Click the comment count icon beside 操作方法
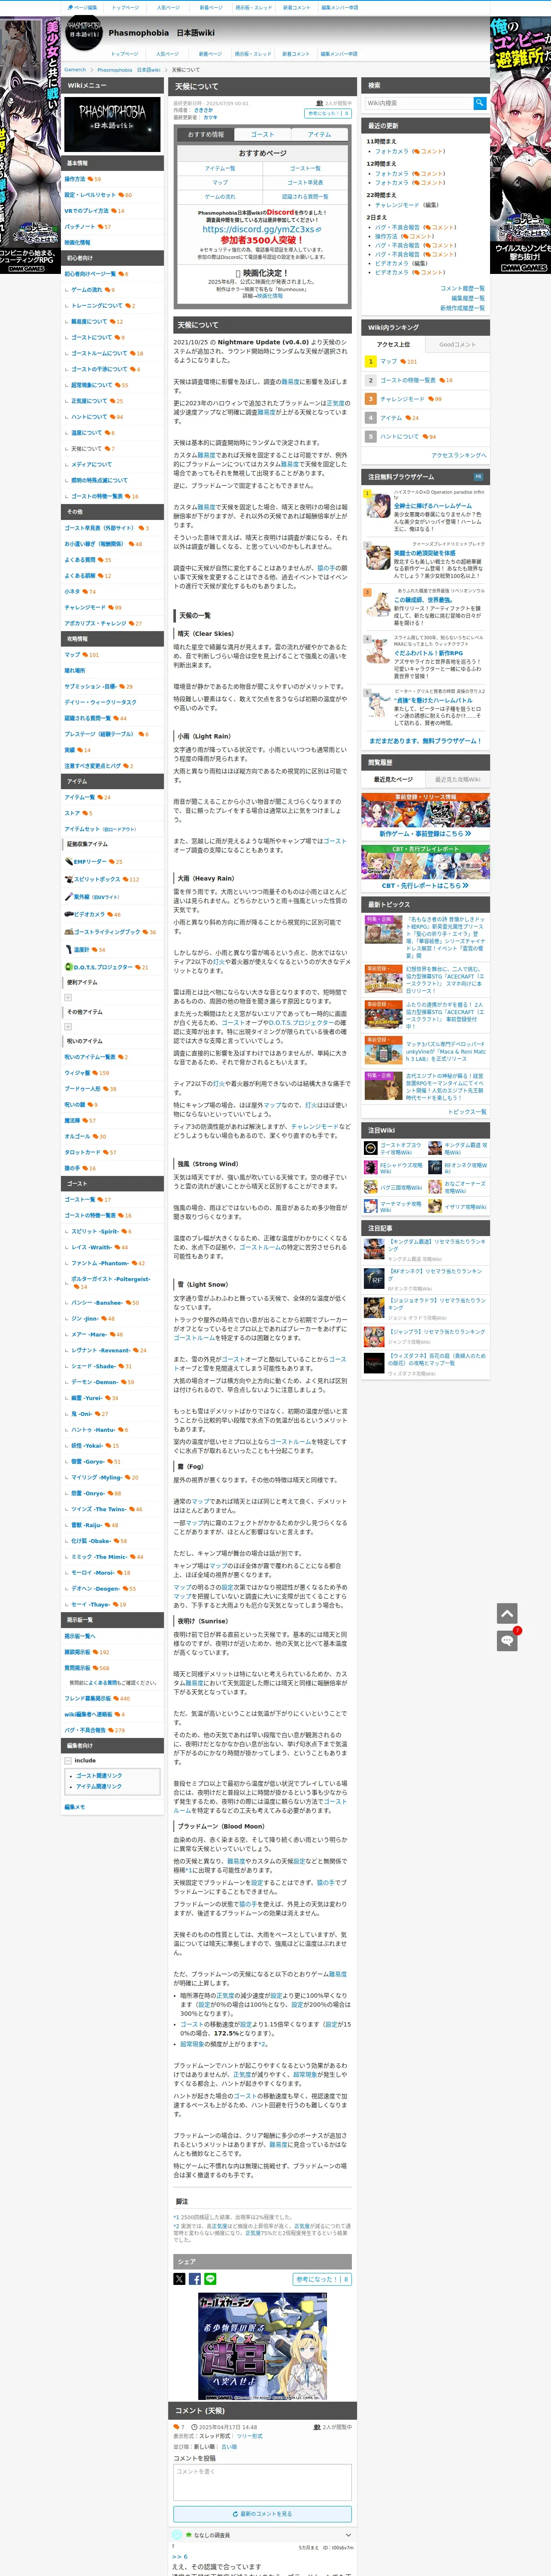 point(90,179)
